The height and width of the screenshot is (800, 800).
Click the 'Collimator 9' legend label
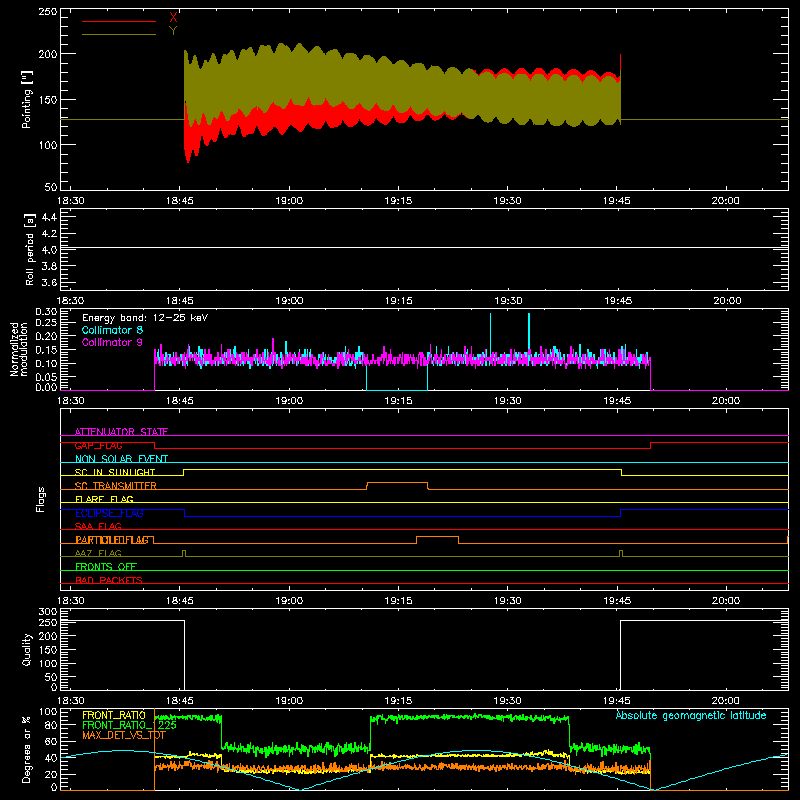pos(112,342)
